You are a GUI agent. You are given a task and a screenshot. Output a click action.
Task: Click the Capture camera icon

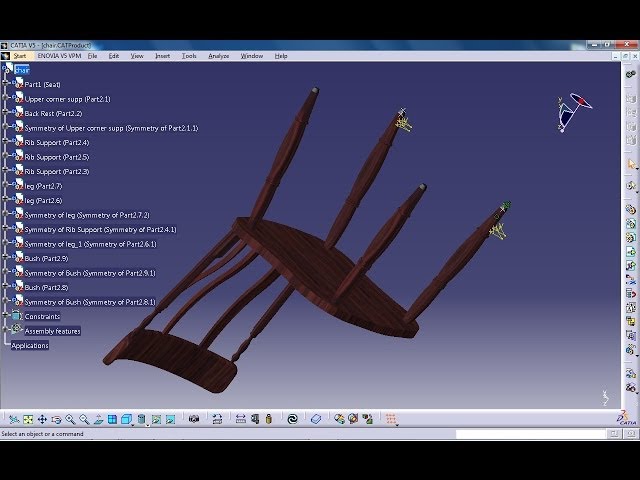point(194,419)
